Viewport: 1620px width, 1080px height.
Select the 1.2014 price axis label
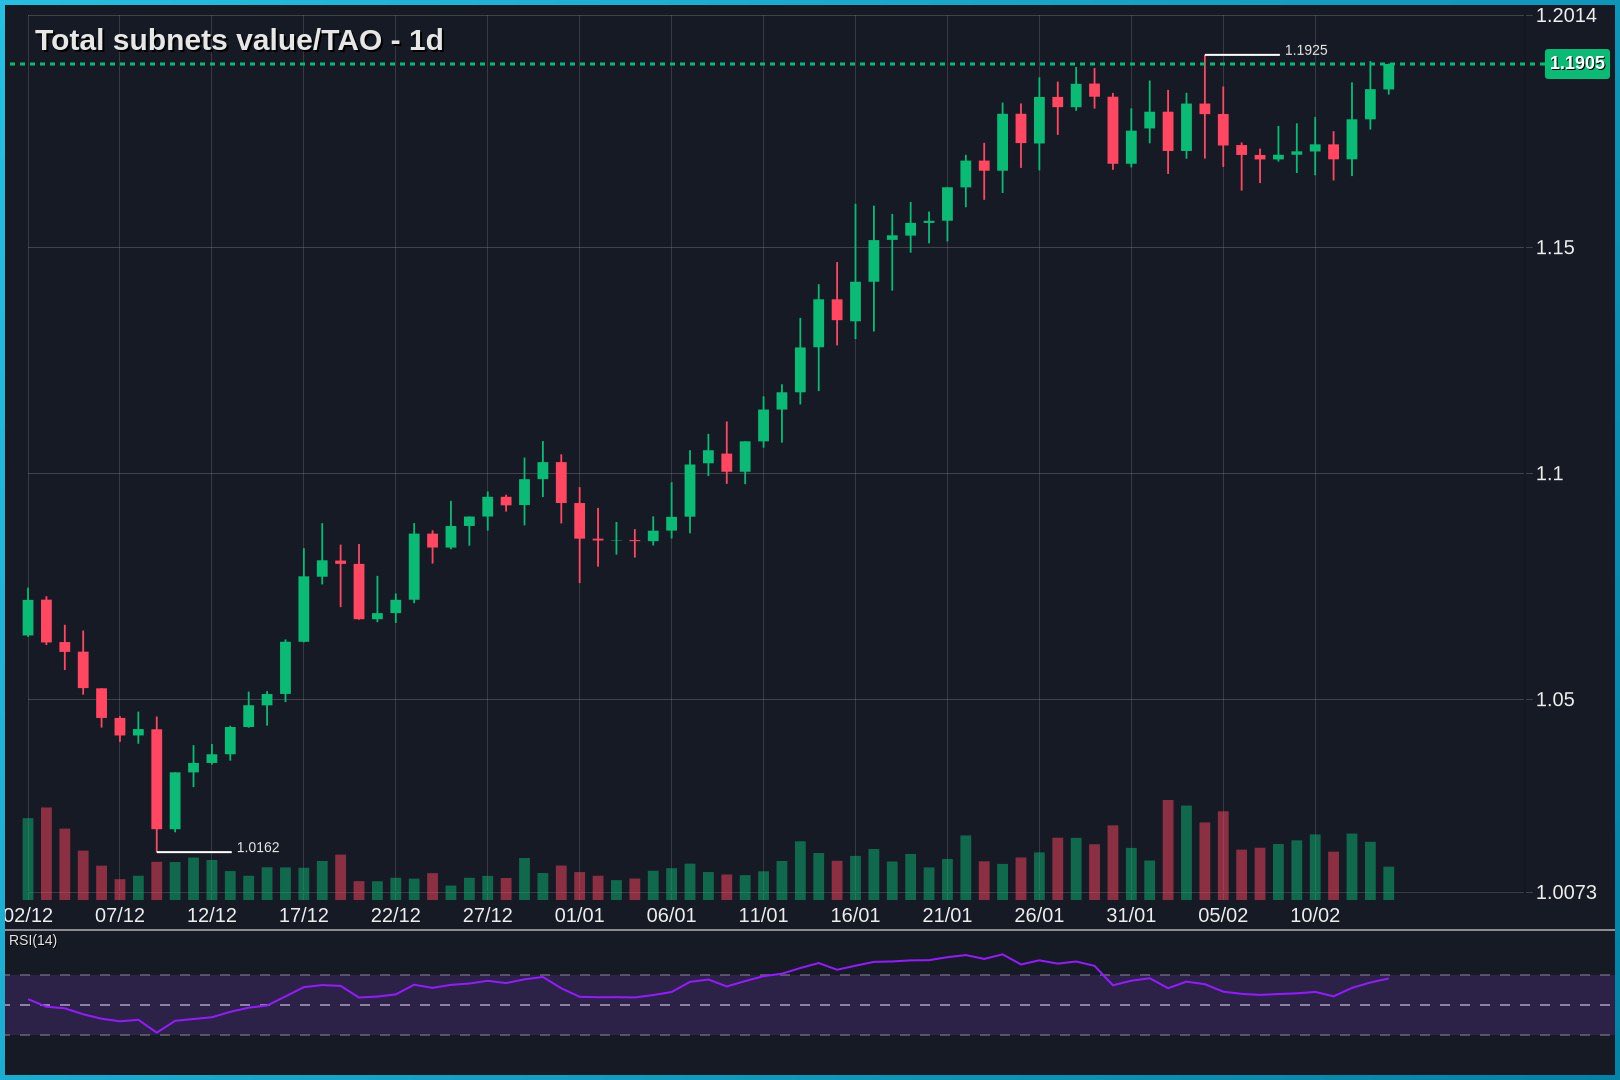tap(1566, 15)
